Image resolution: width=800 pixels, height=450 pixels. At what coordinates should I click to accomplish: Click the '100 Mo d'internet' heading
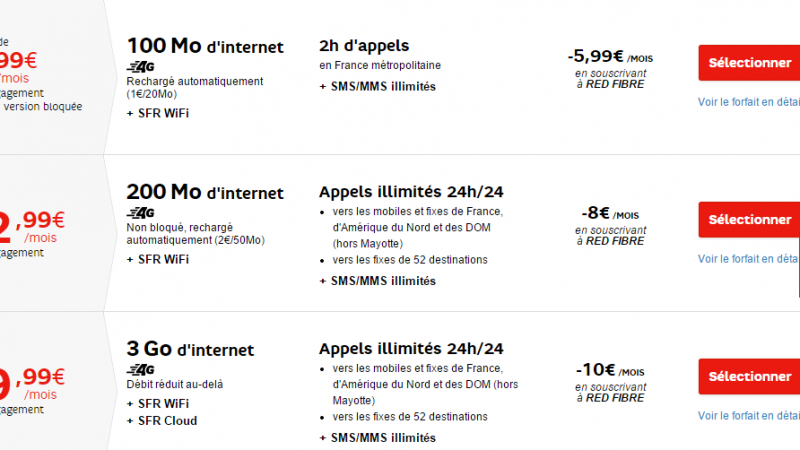[x=205, y=46]
